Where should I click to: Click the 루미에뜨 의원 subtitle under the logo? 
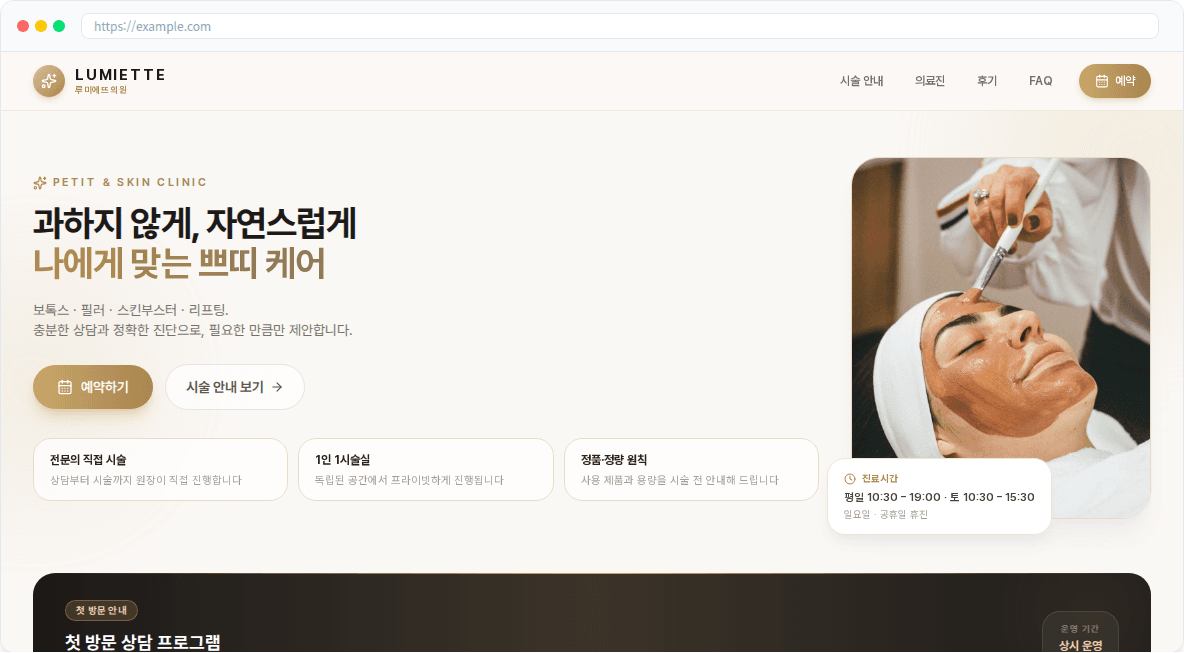(100, 90)
